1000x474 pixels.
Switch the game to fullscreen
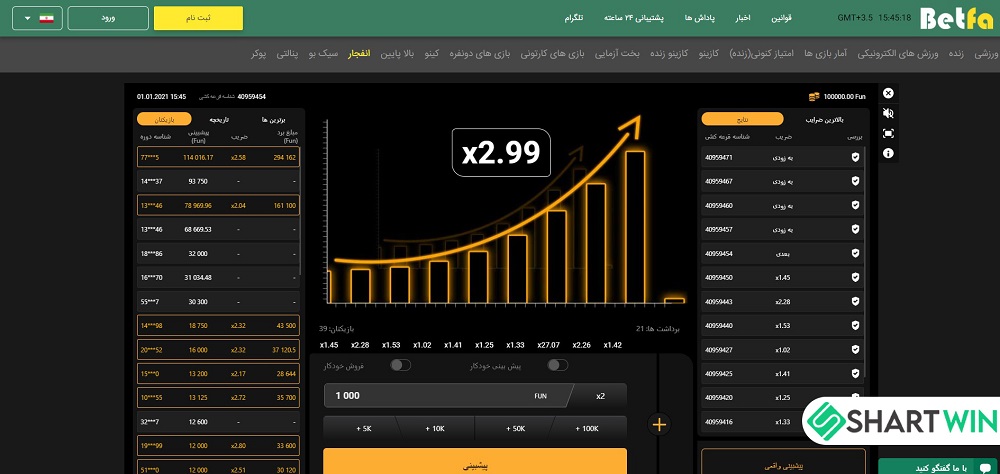pos(888,133)
